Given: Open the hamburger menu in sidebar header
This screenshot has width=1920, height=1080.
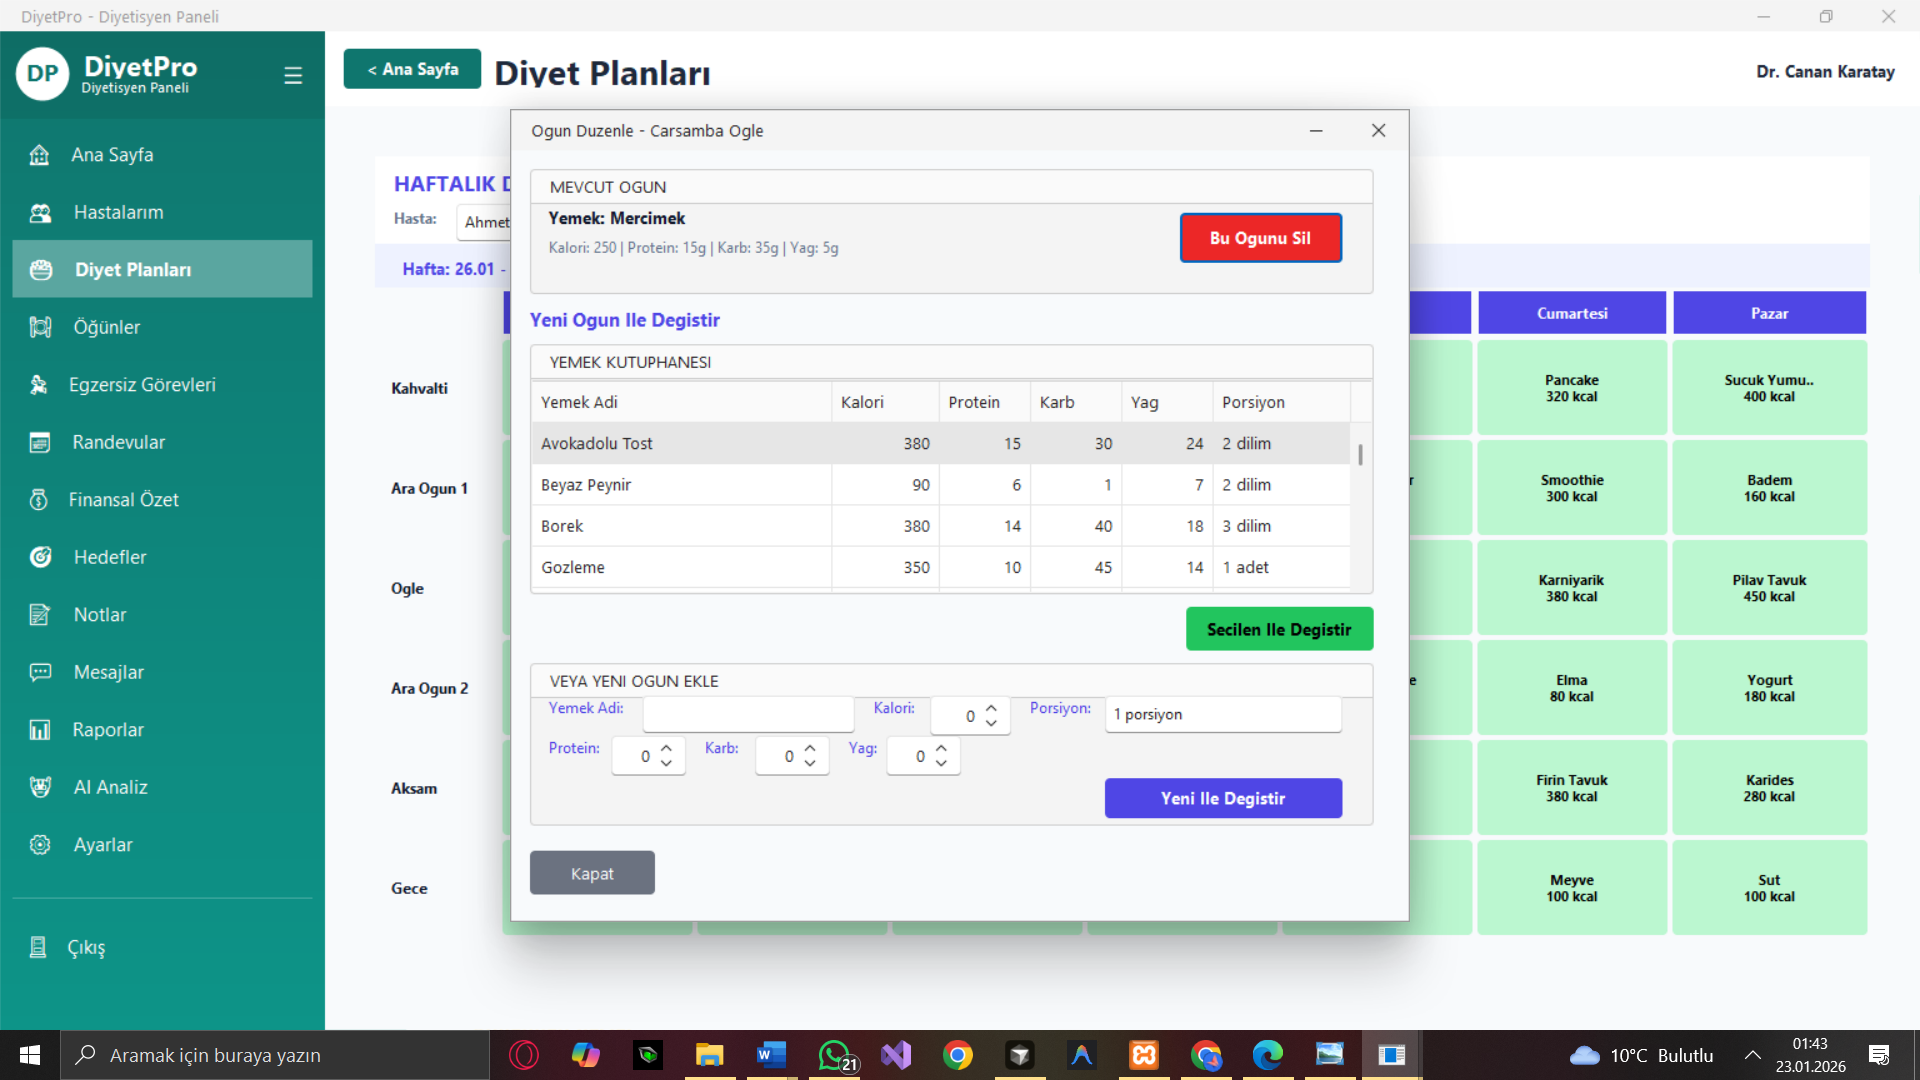Looking at the screenshot, I should 293,75.
